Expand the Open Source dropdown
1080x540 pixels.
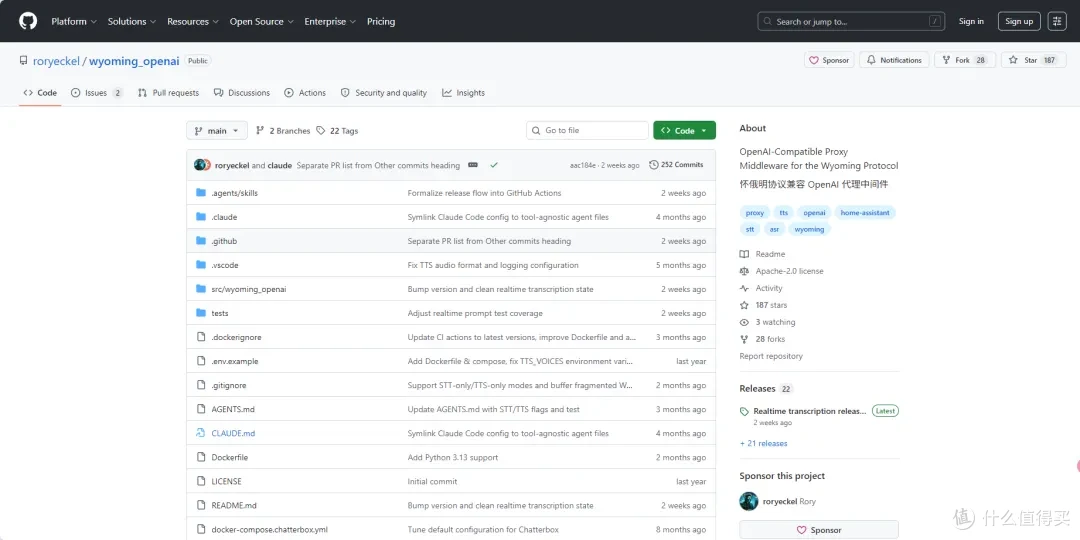tap(262, 21)
